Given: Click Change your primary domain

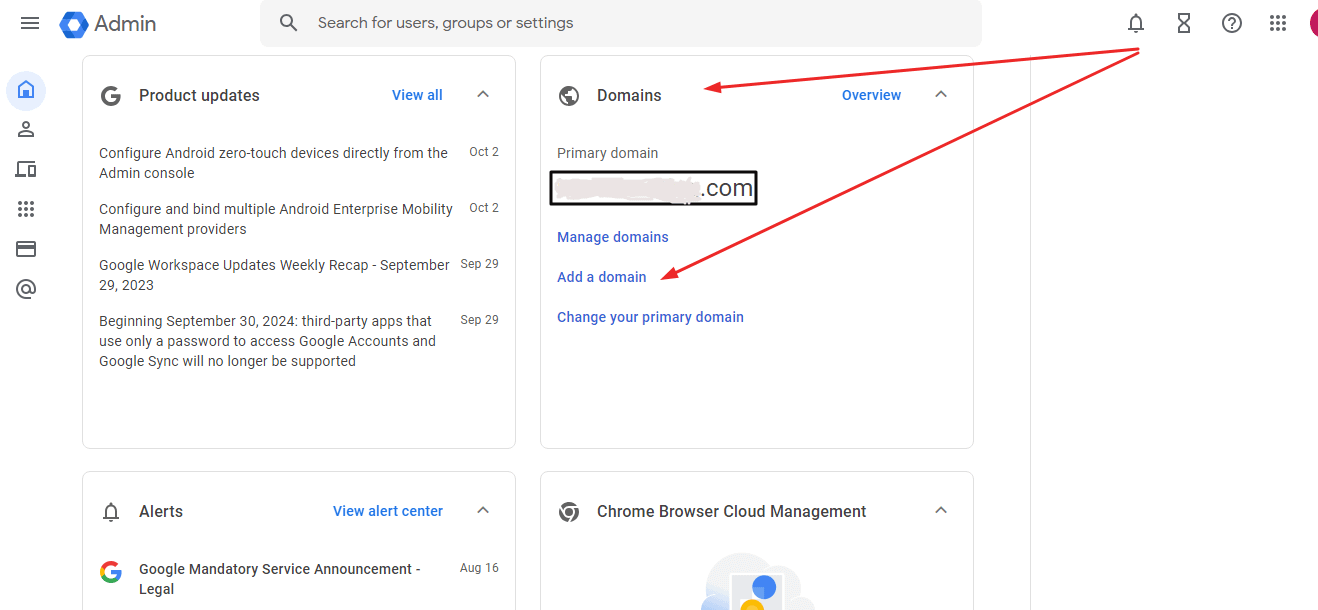Looking at the screenshot, I should [651, 317].
